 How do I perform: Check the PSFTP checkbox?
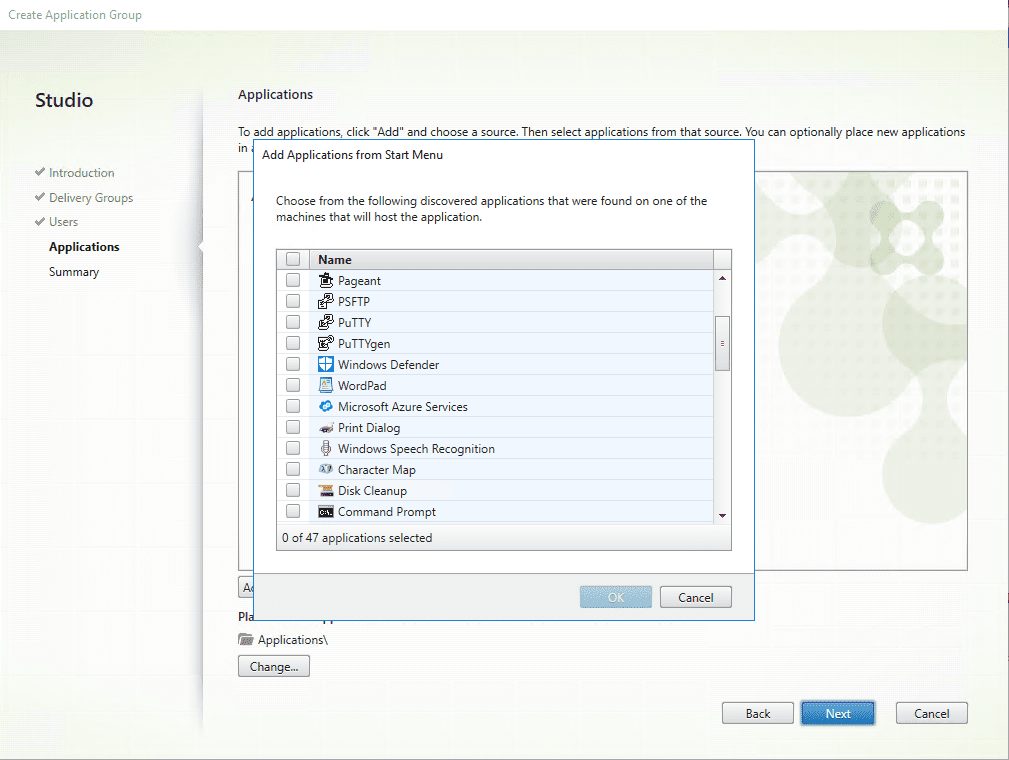293,301
